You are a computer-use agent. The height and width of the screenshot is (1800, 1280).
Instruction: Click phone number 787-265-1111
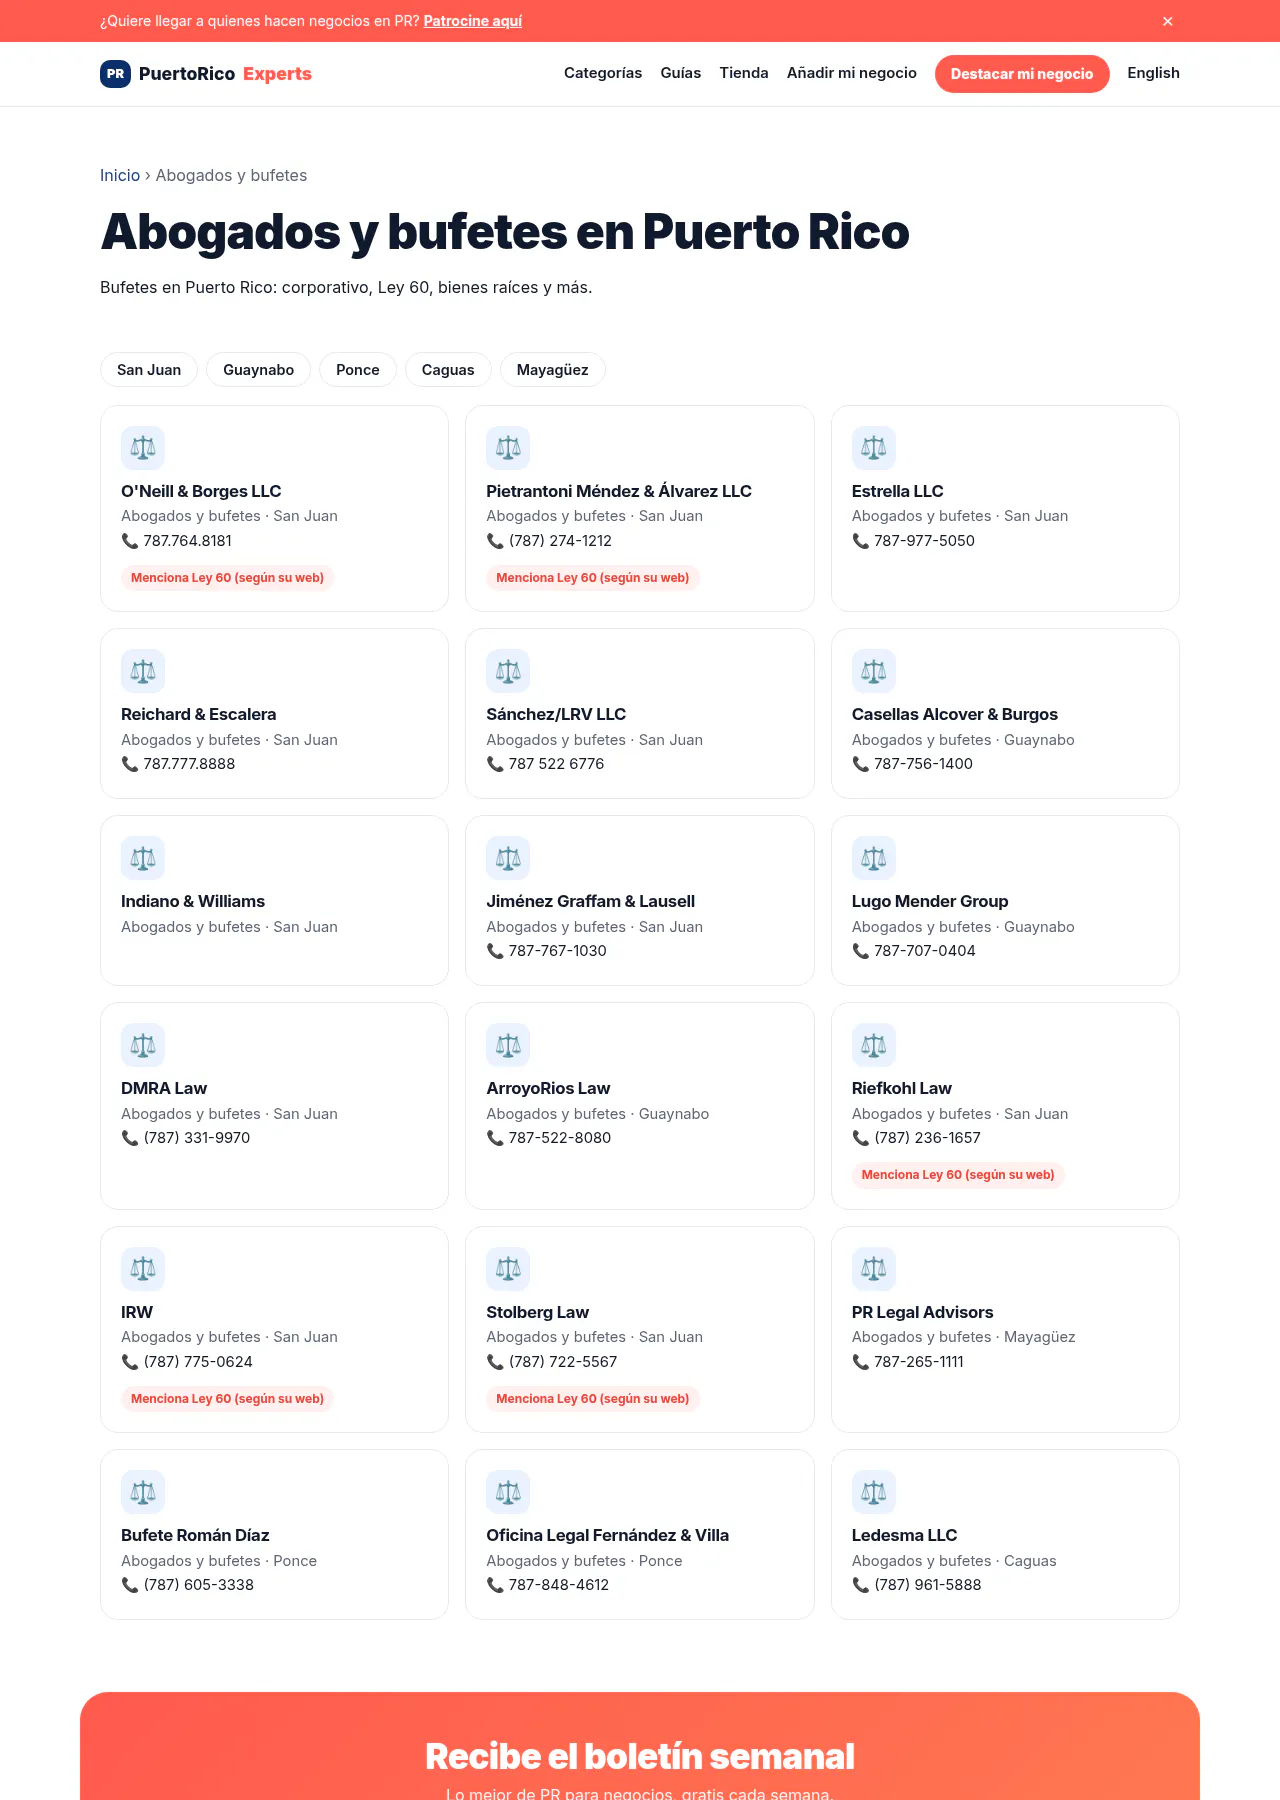919,1362
